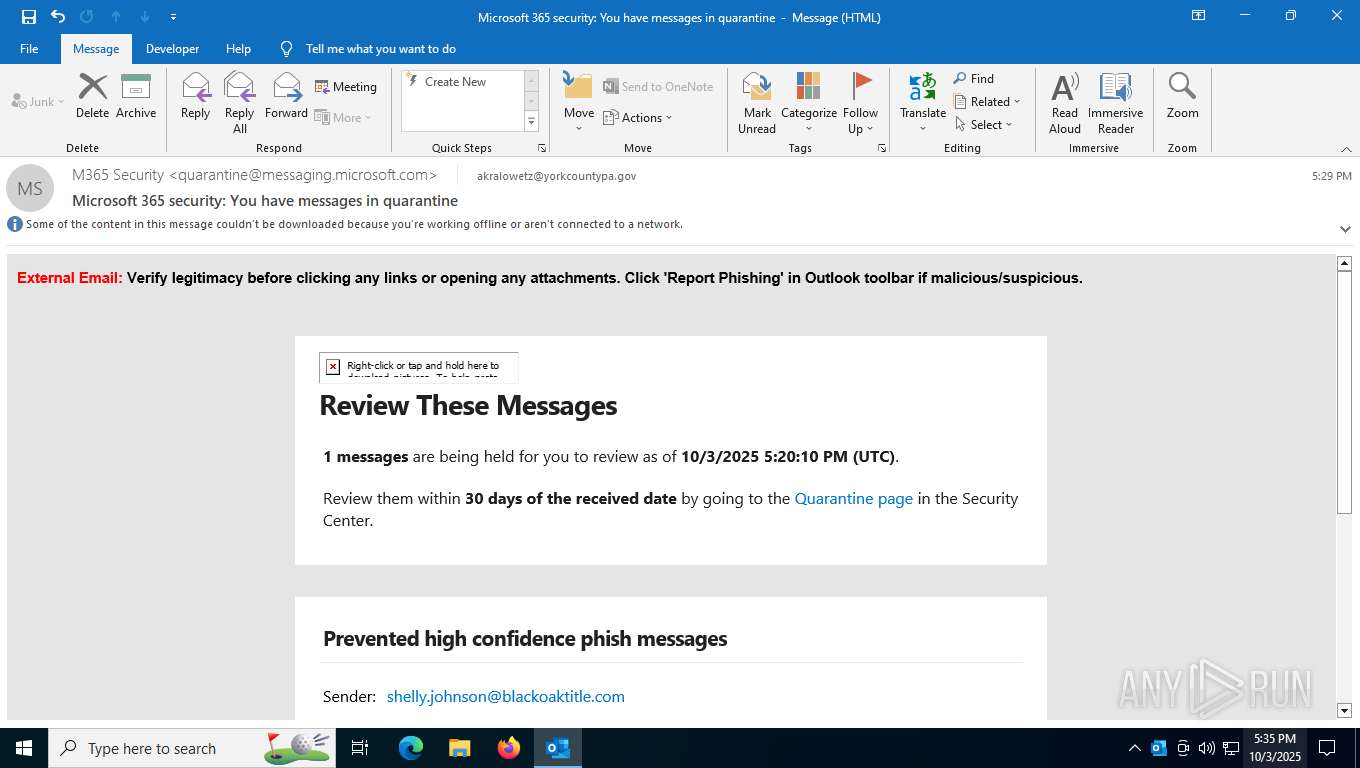Open the Select dropdown
Image resolution: width=1360 pixels, height=768 pixels.
[x=983, y=125]
